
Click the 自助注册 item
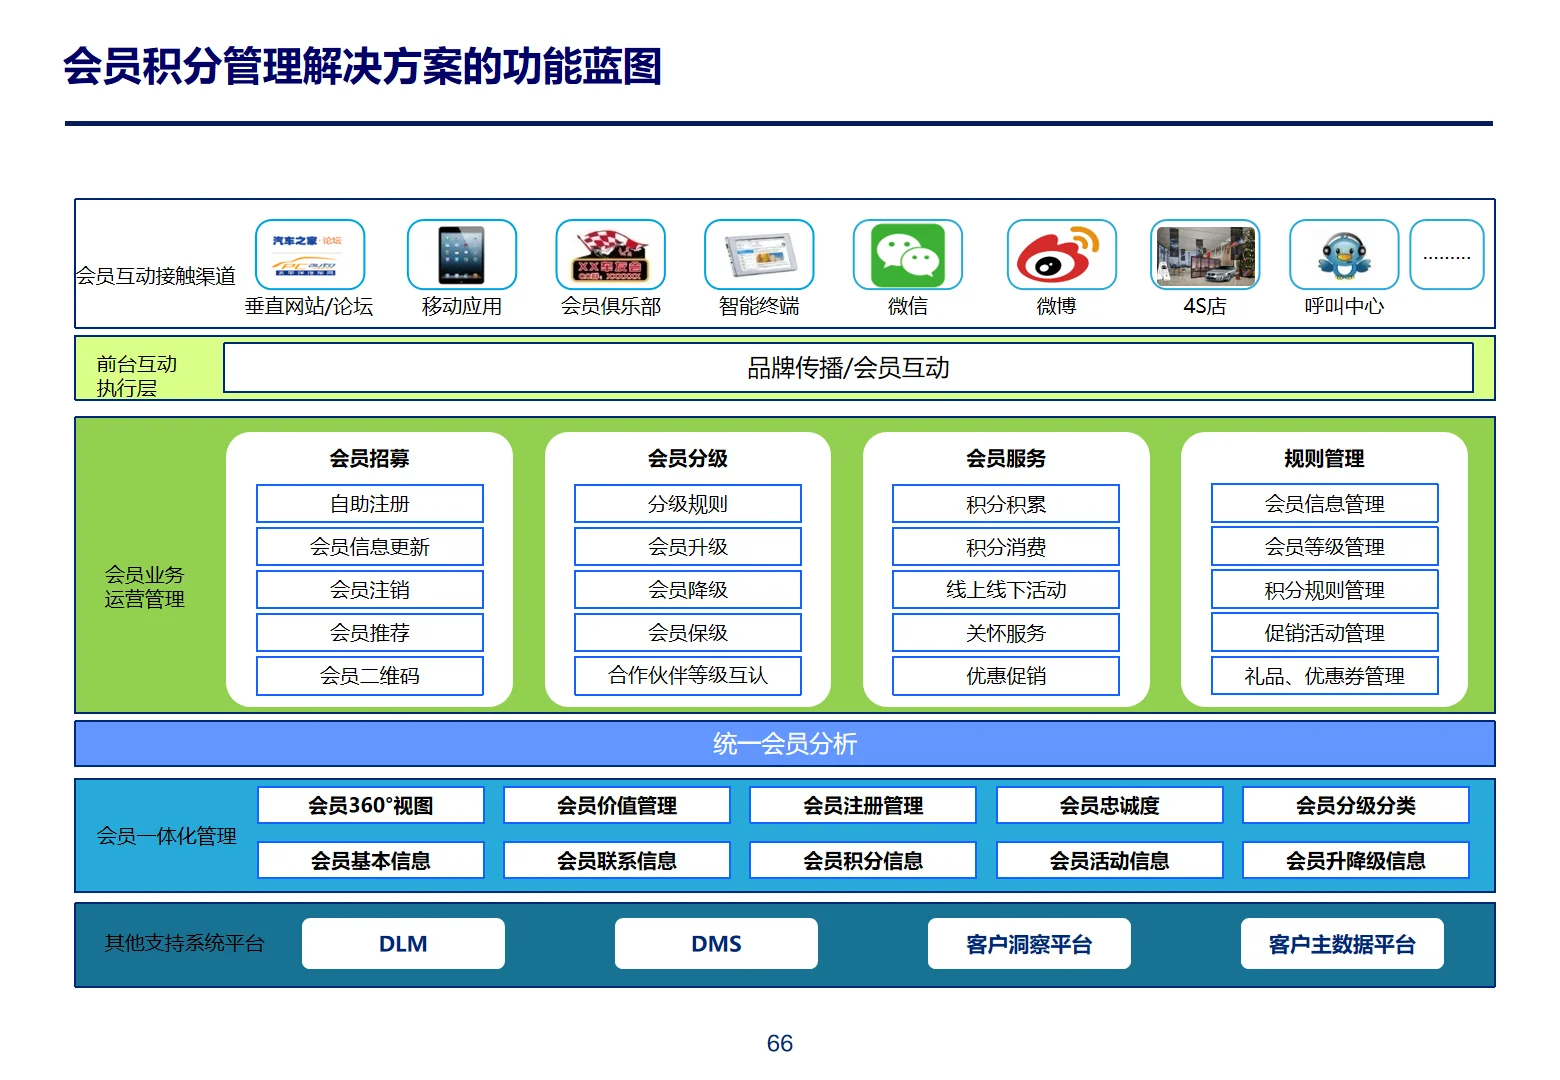(370, 503)
